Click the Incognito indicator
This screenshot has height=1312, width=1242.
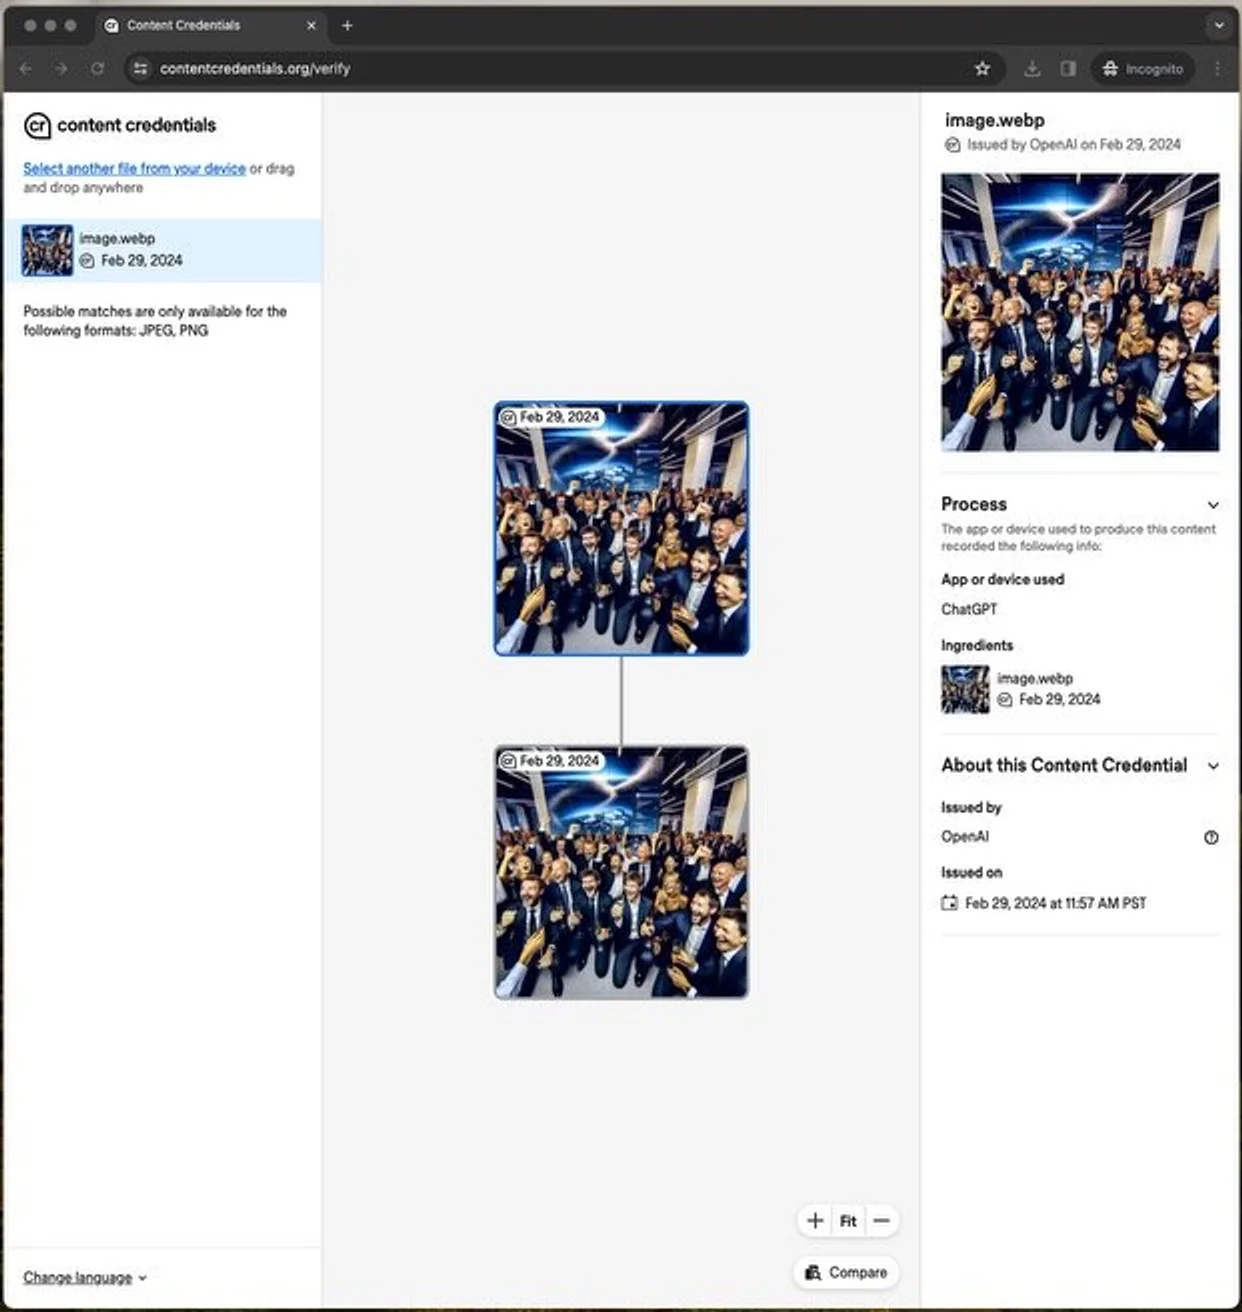tap(1142, 69)
